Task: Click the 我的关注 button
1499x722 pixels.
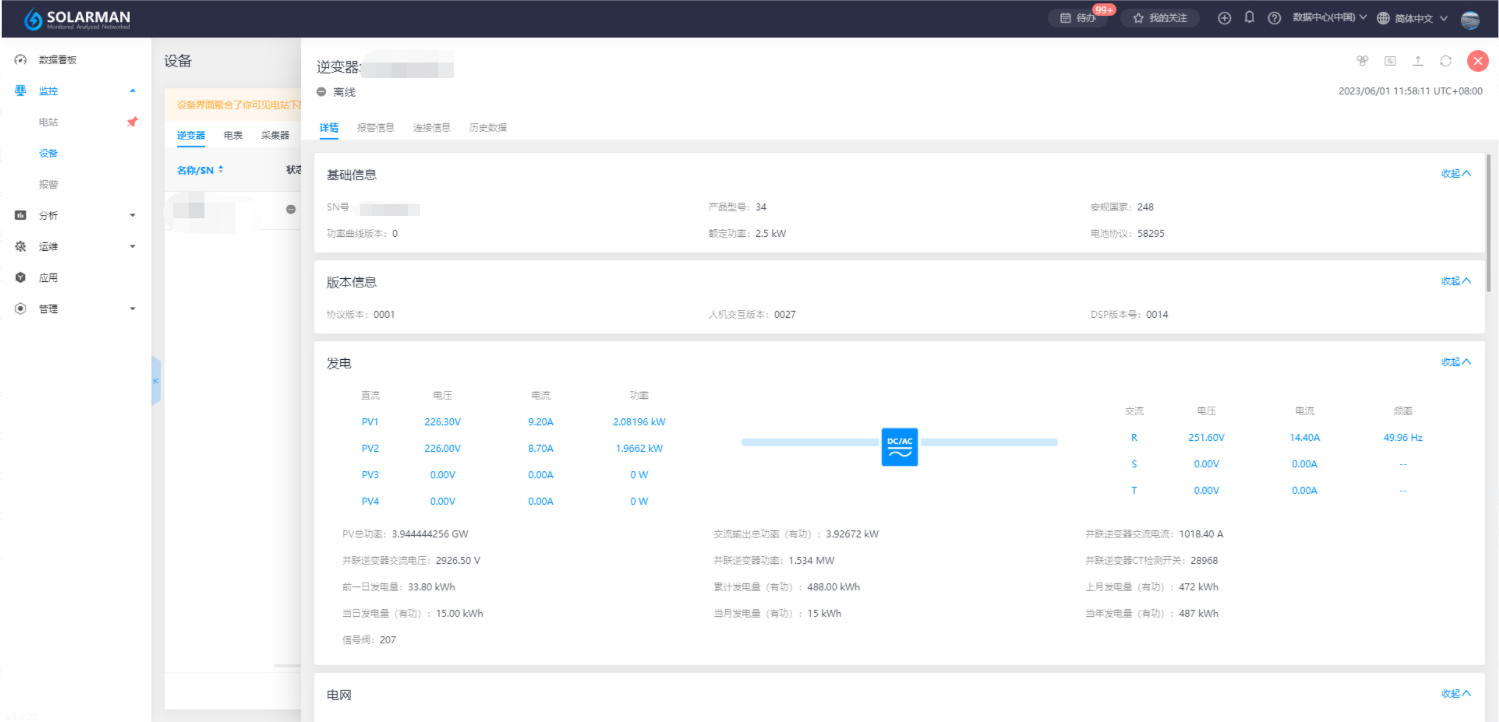Action: tap(1160, 18)
